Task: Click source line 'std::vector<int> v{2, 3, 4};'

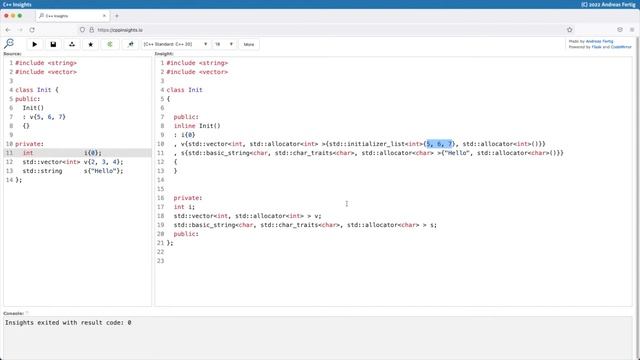Action: (73, 162)
